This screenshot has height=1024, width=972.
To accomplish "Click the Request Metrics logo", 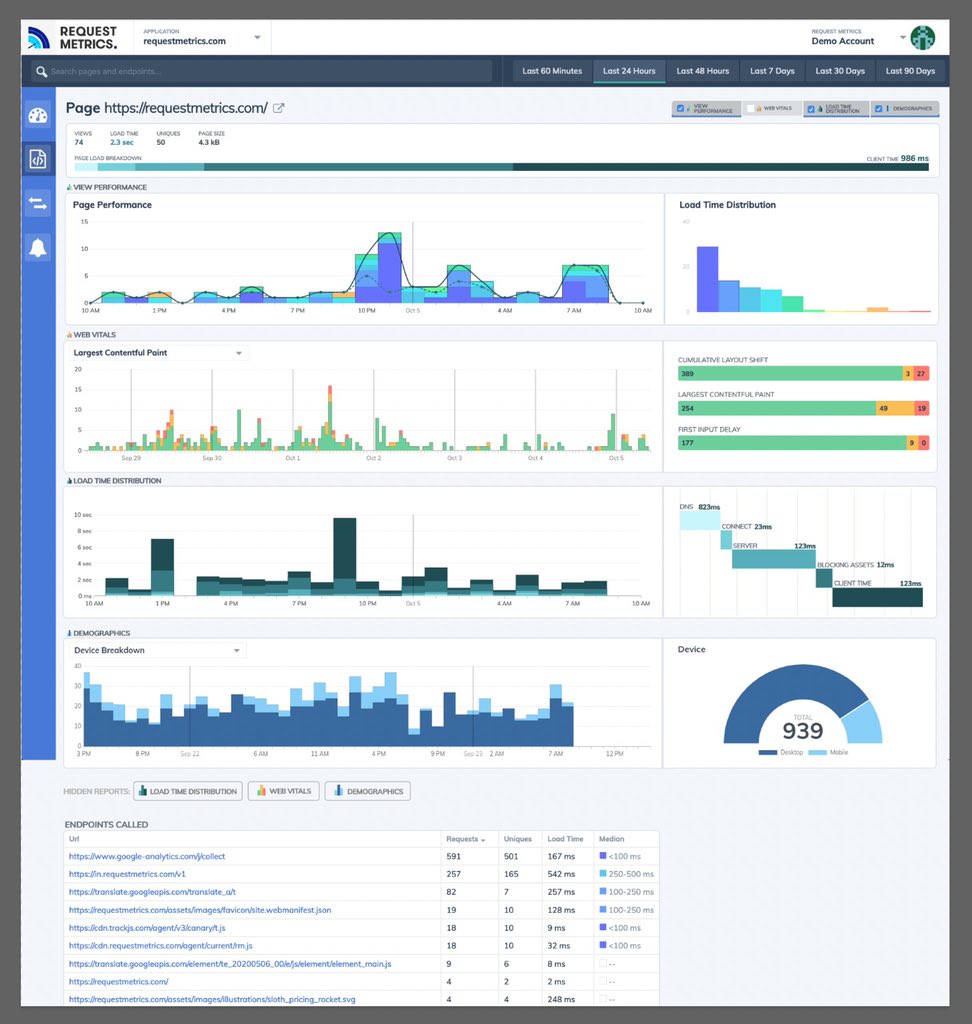I will click(72, 37).
